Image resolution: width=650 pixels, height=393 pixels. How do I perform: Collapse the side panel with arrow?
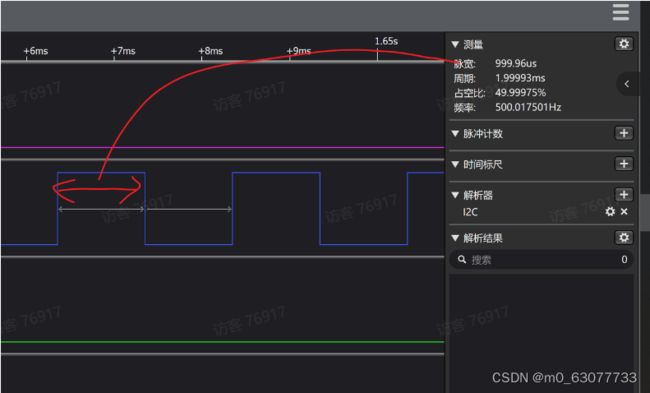(x=627, y=84)
